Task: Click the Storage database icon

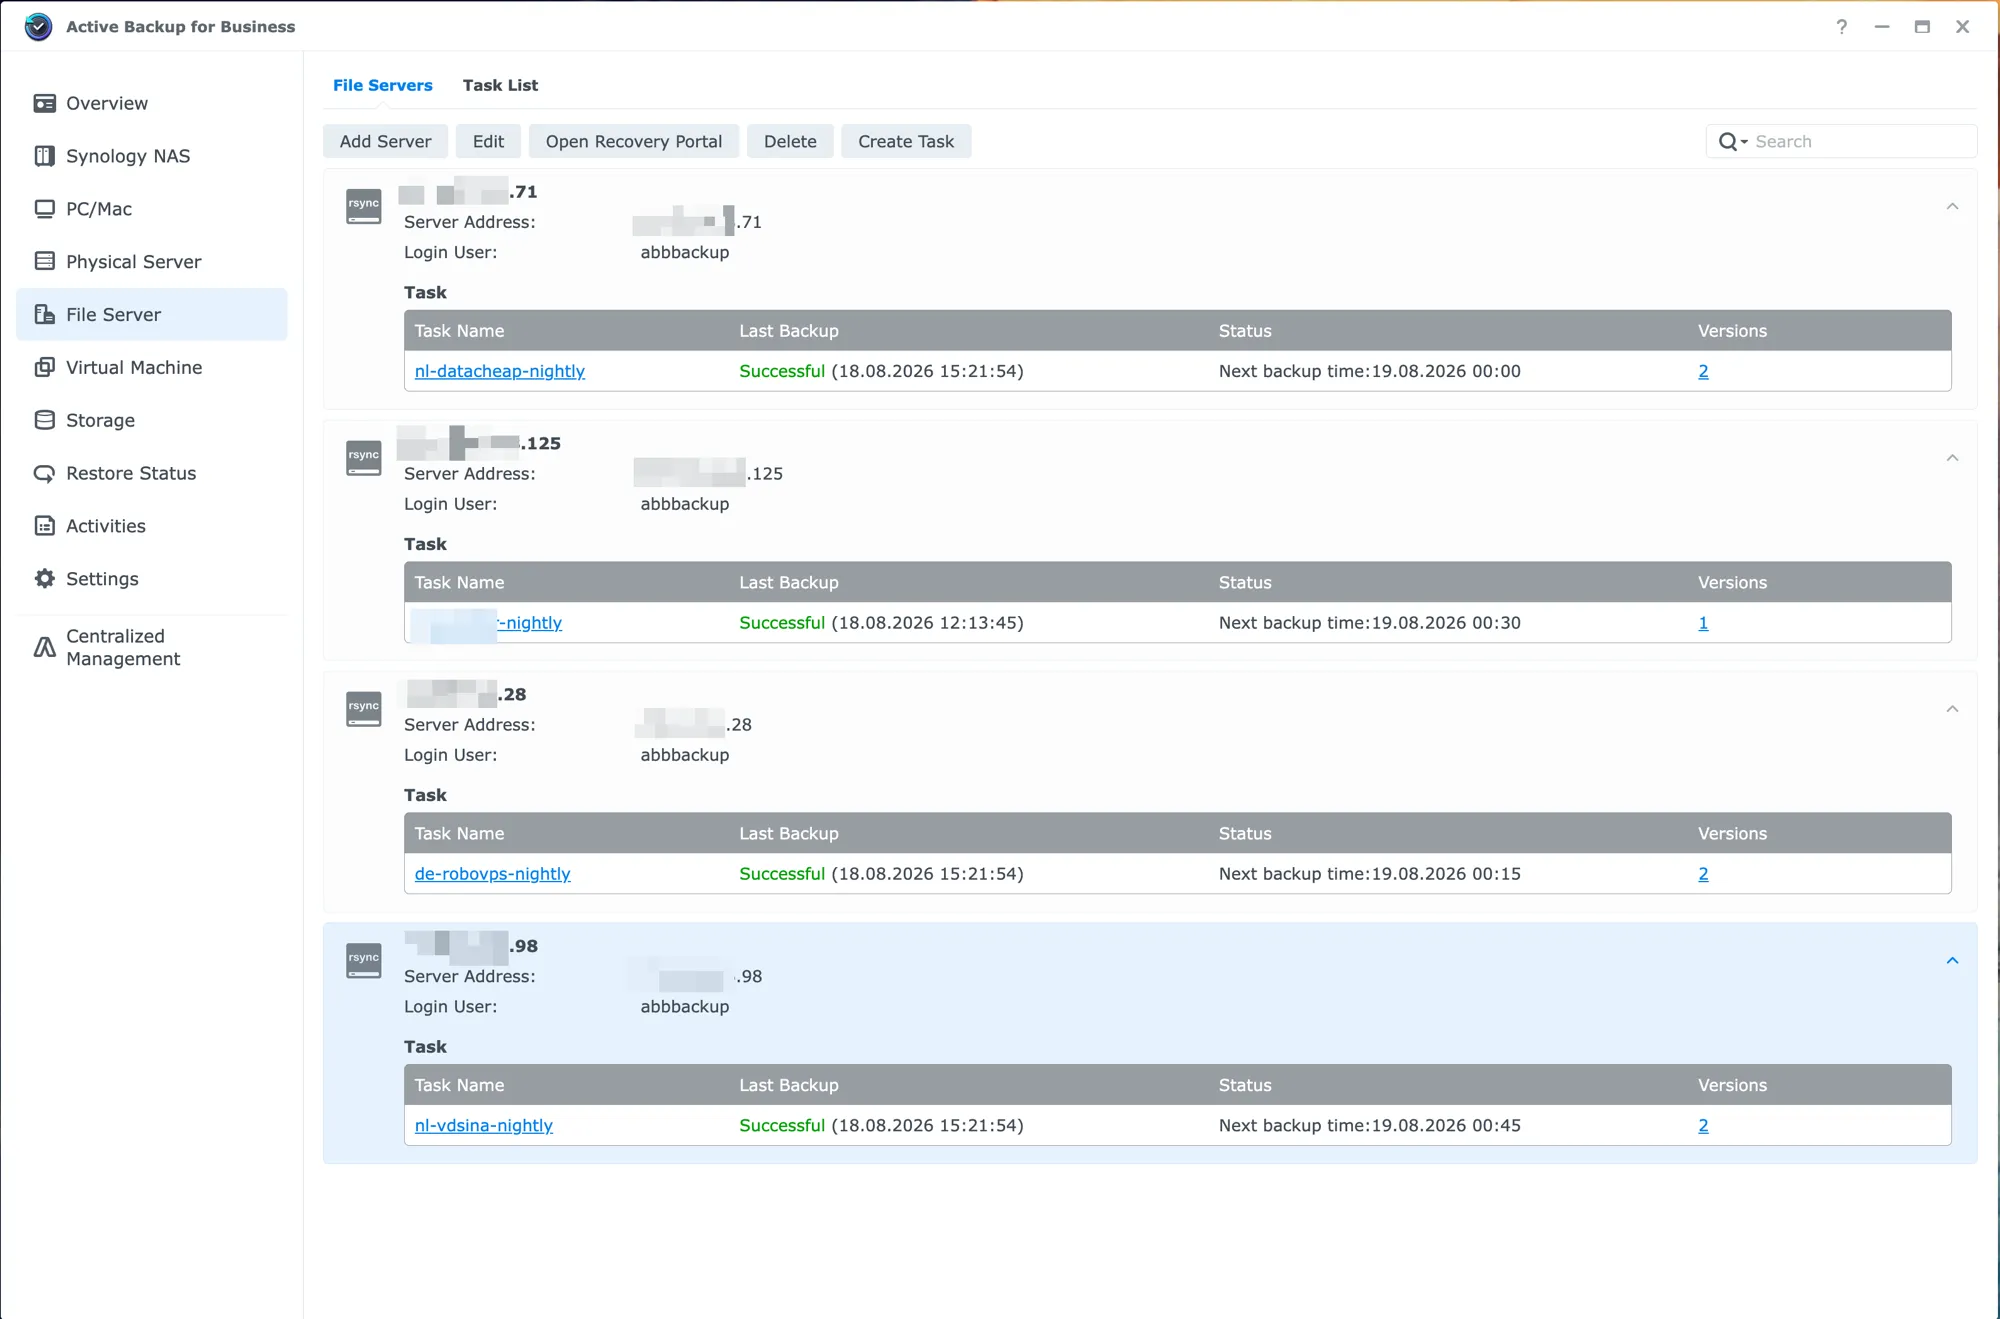Action: click(44, 420)
